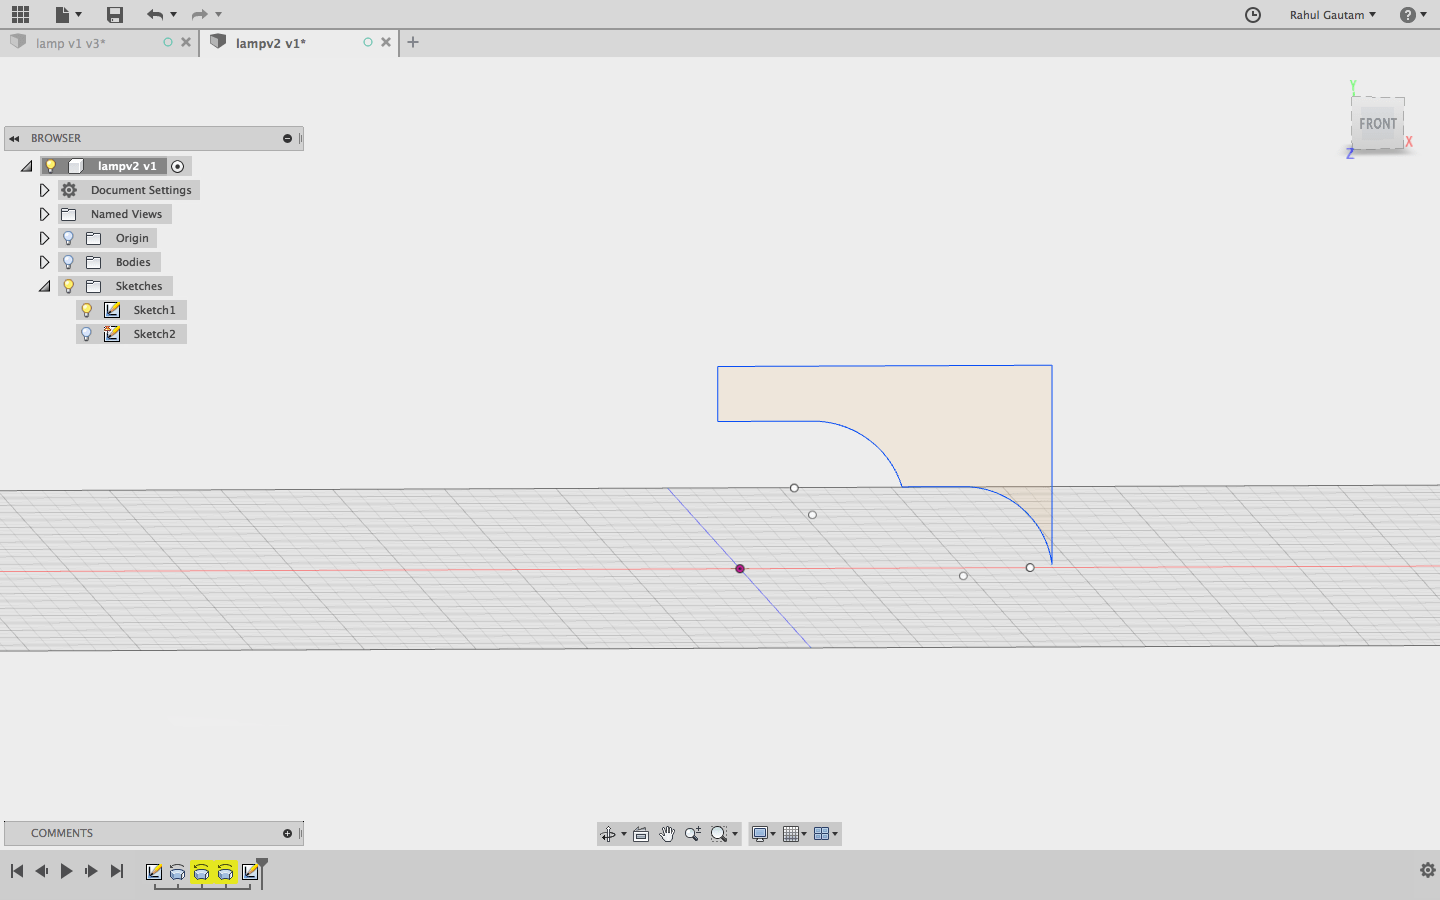The image size is (1440, 900).
Task: Click the Comments panel header
Action: [153, 833]
